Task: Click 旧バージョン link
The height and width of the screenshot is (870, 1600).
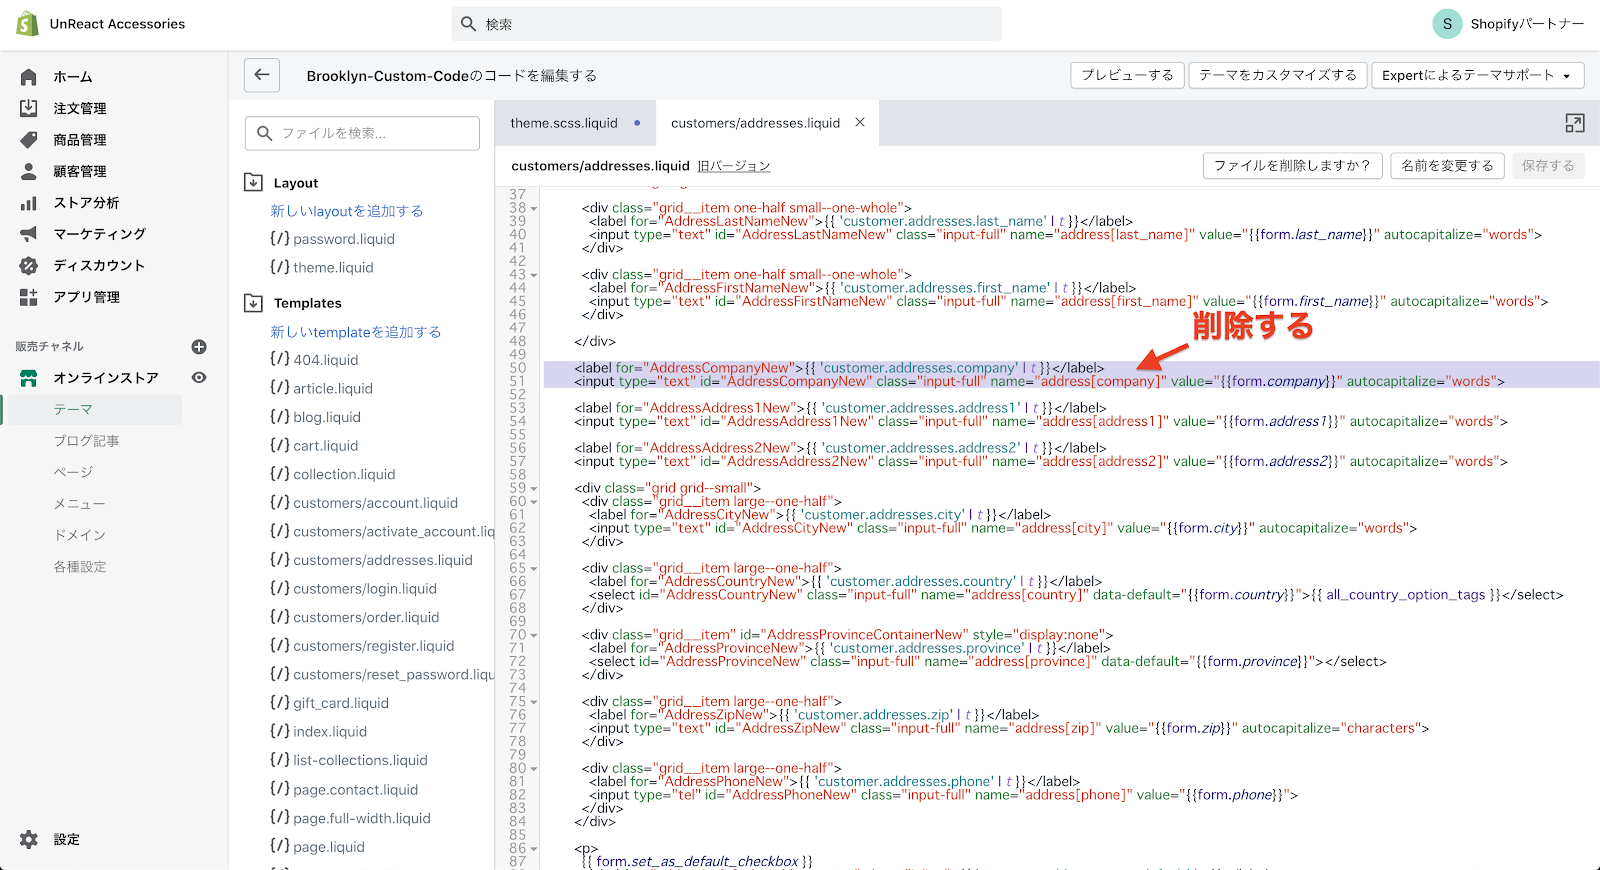Action: pos(734,166)
